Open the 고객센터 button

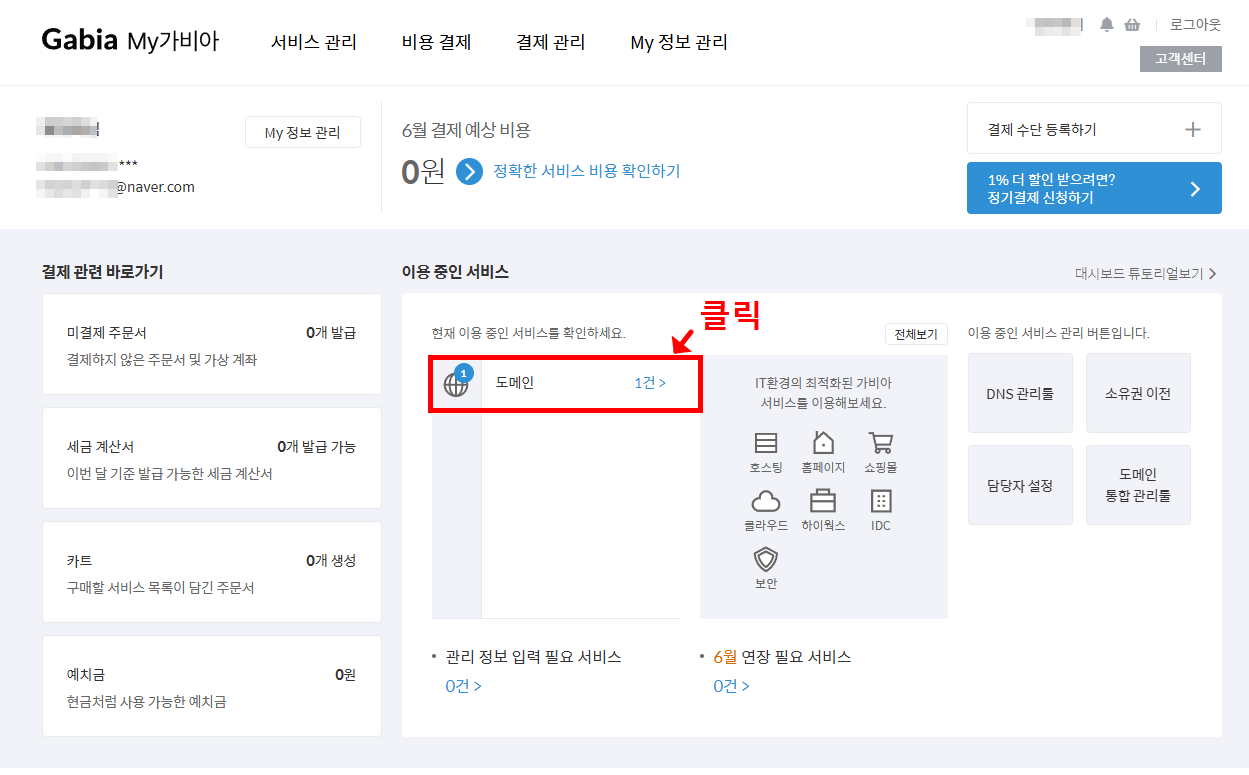[x=1181, y=59]
